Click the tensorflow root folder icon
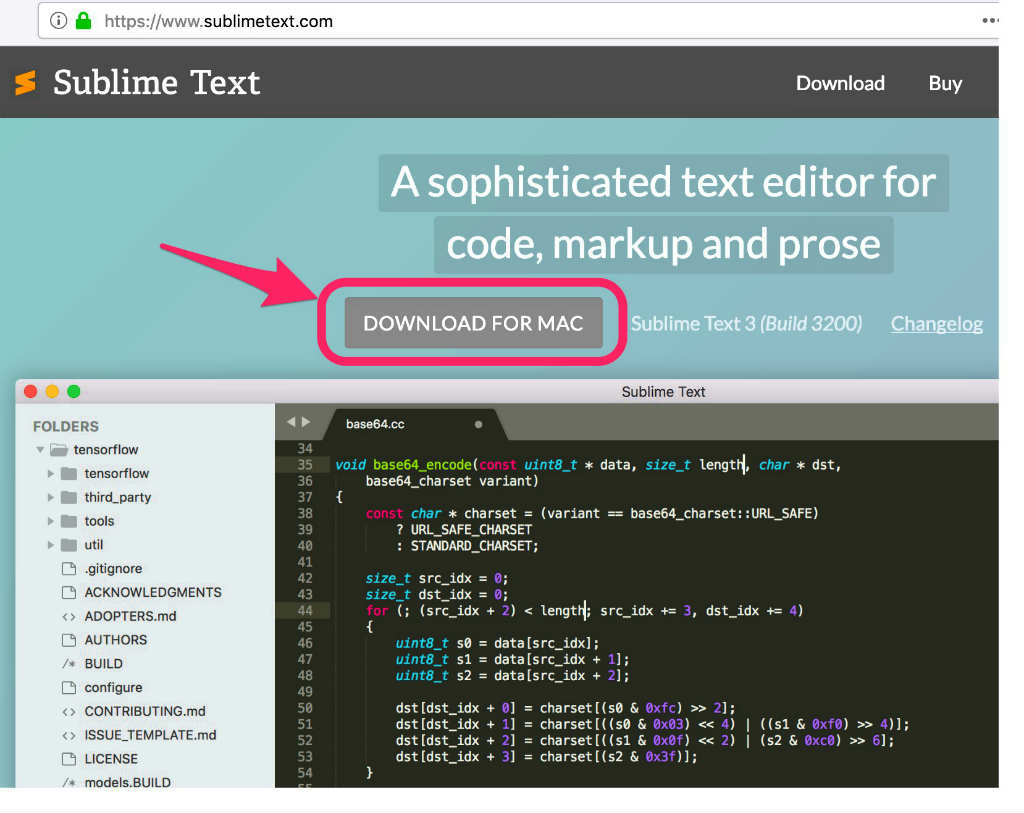Screen dimensions: 1024x813 coord(59,450)
